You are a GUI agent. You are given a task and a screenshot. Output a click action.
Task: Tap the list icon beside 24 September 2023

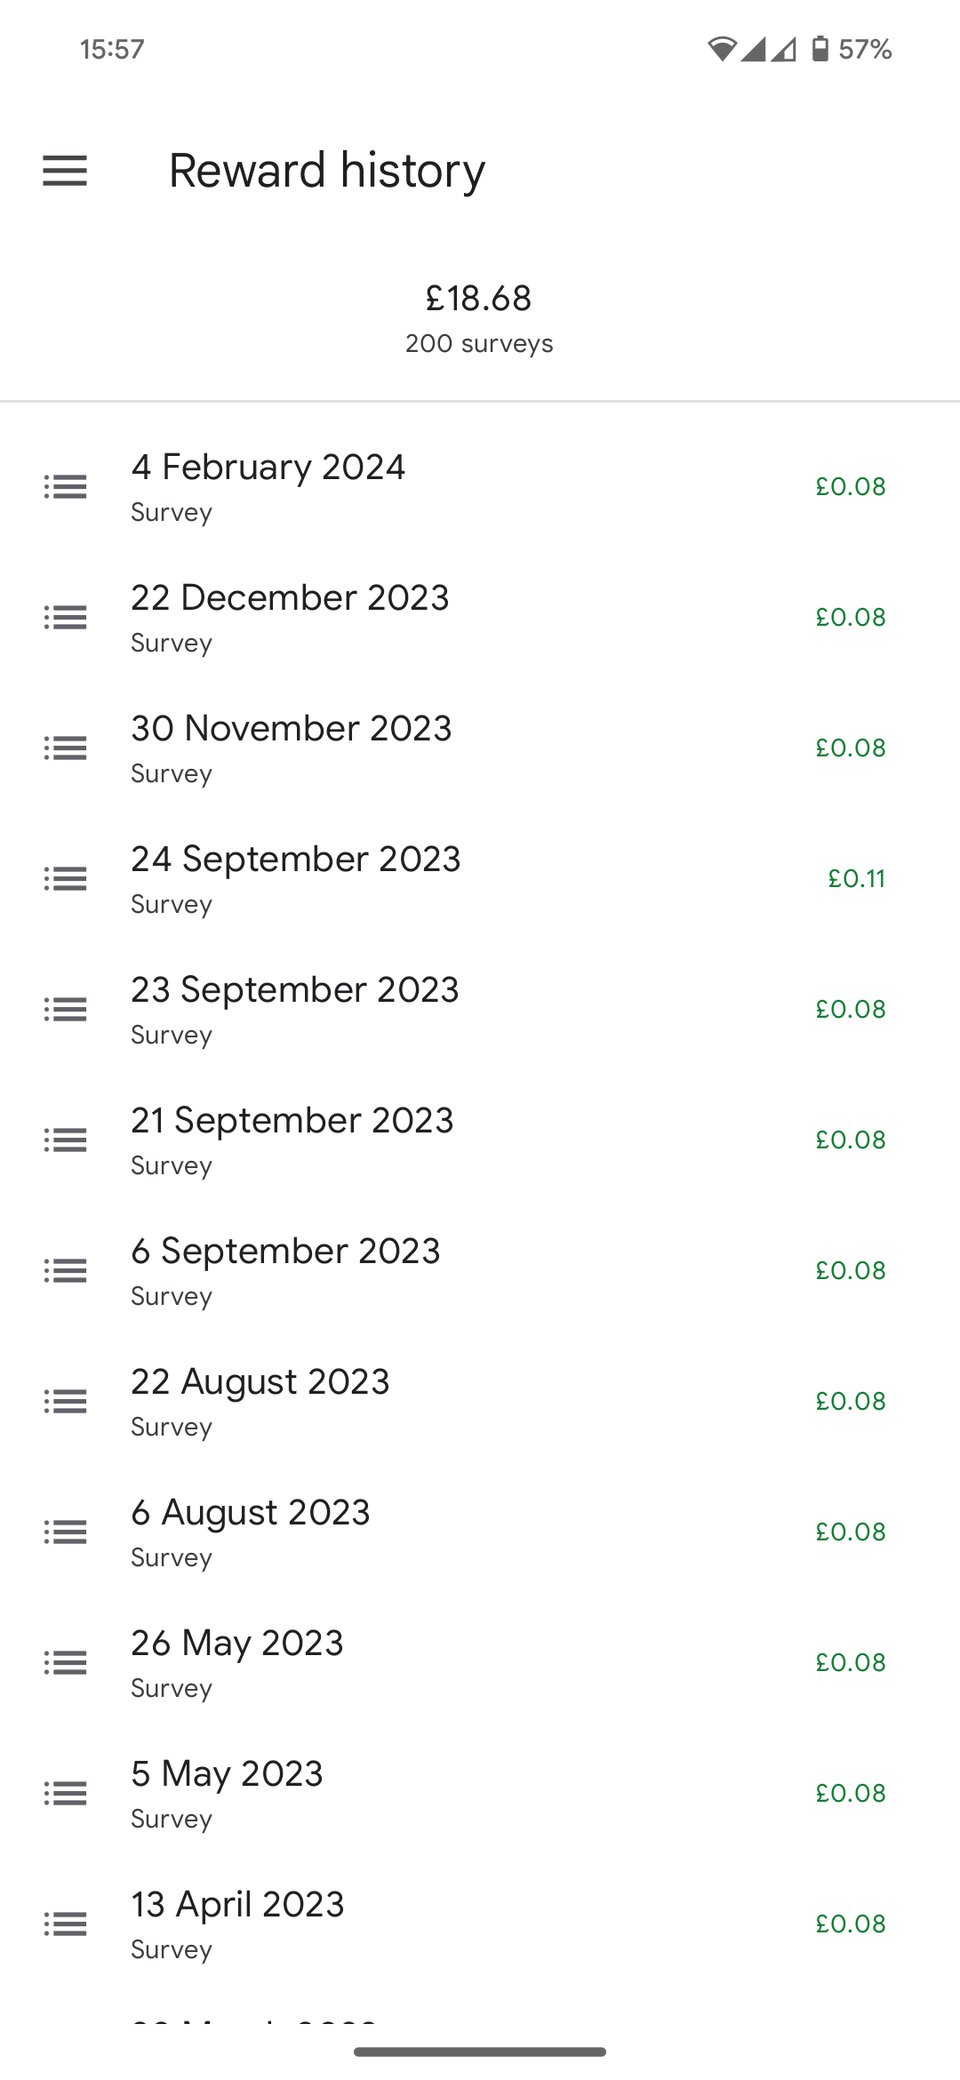click(x=65, y=879)
